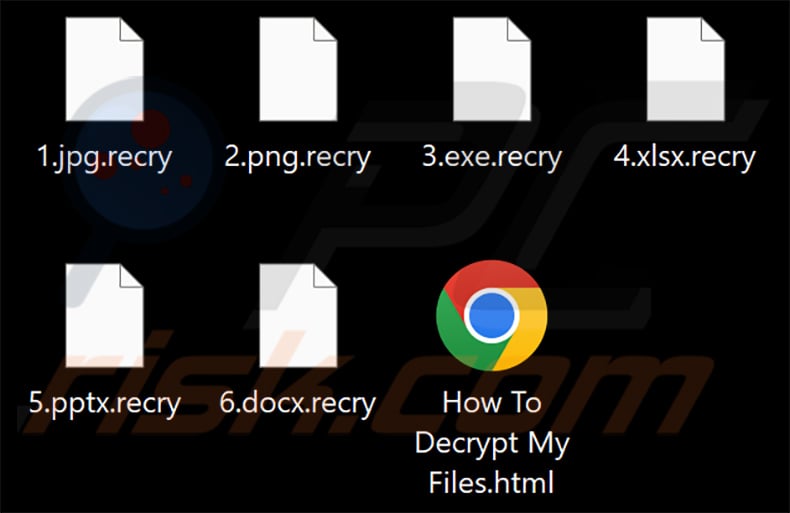Click the 1.jpg.recry filename label
Image resolution: width=790 pixels, height=513 pixels.
point(104,157)
